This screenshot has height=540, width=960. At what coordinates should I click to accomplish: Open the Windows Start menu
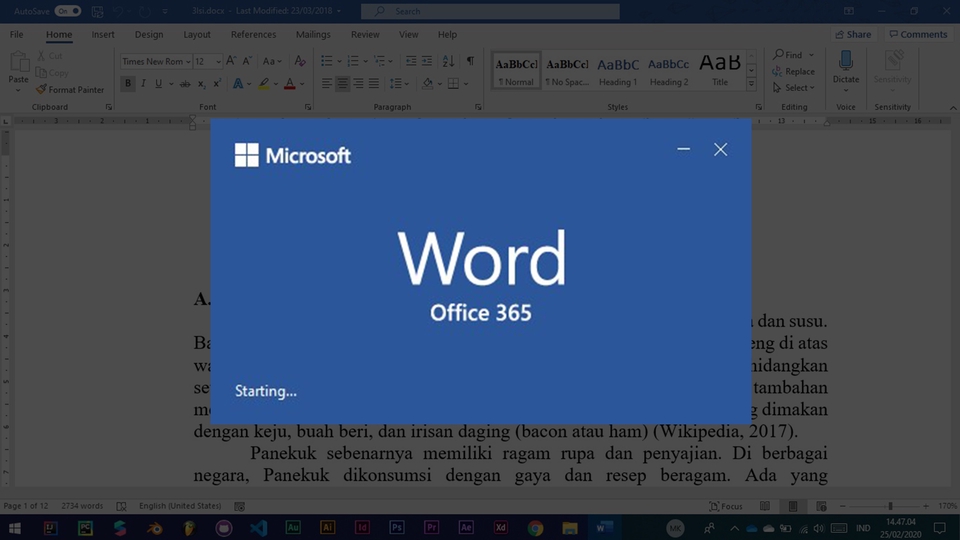click(x=15, y=527)
